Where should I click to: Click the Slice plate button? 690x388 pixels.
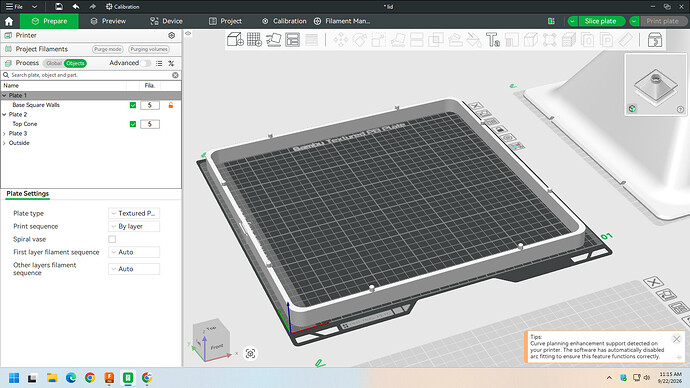pos(600,21)
